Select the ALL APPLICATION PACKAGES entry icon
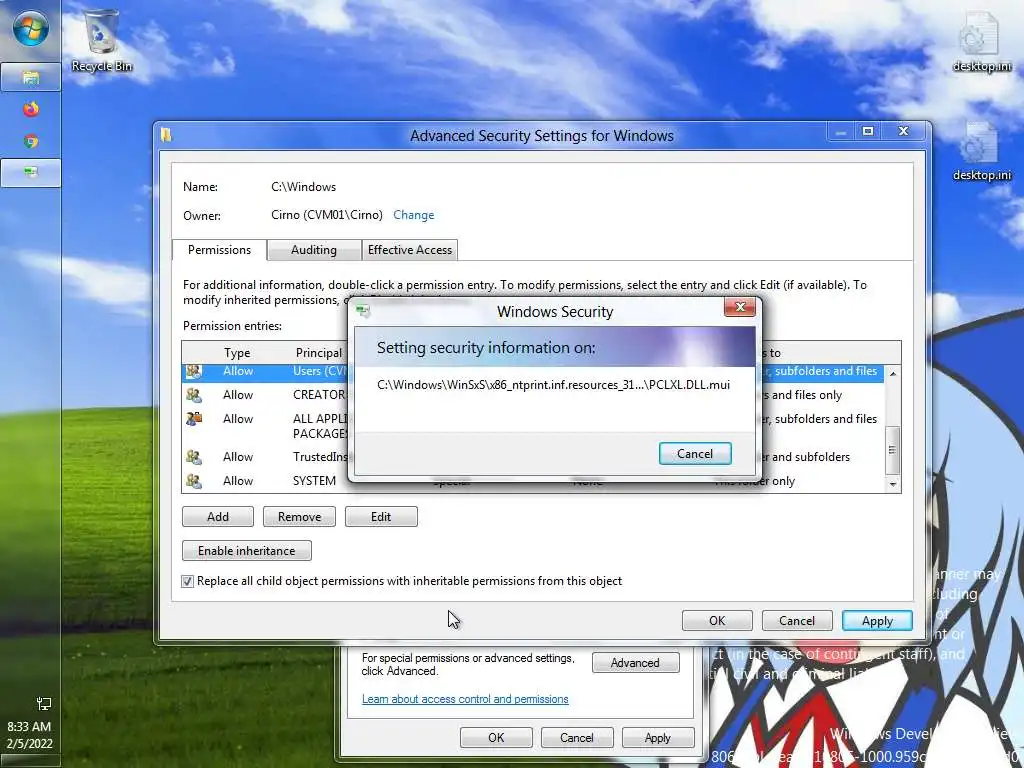Screen dimensions: 1024x768 pyautogui.click(x=193, y=419)
